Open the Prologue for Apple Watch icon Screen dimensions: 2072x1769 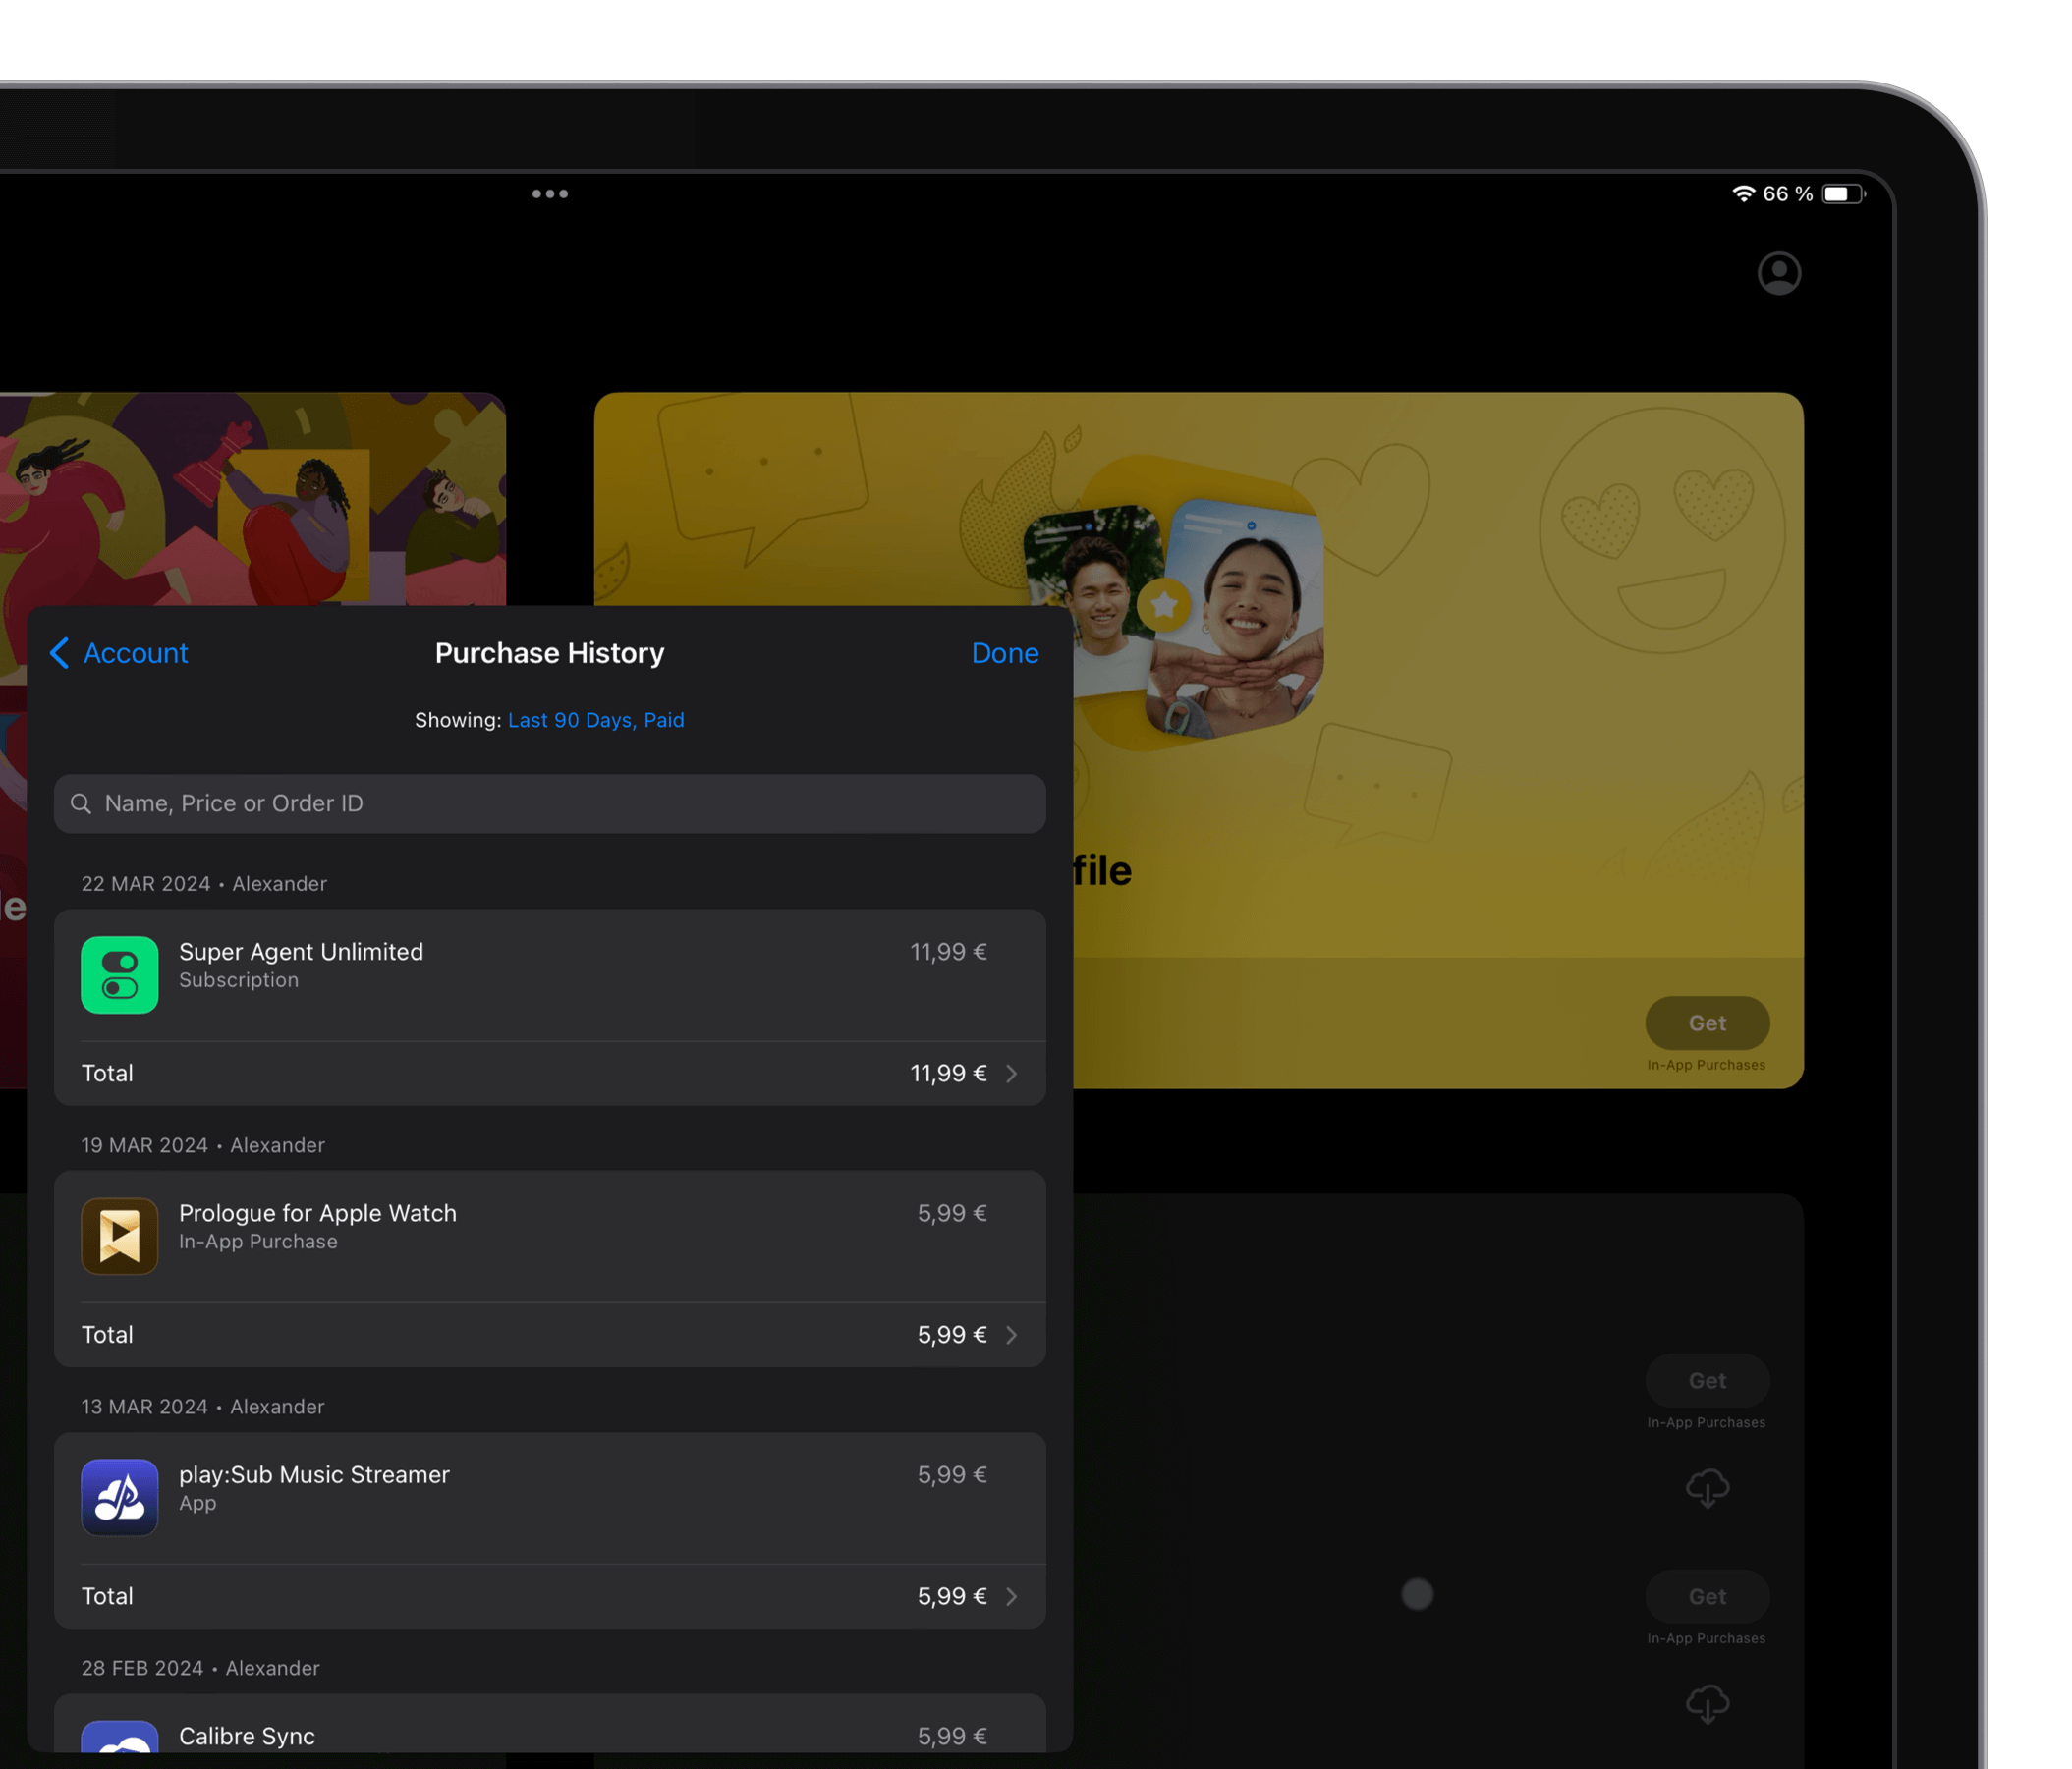[x=119, y=1236]
